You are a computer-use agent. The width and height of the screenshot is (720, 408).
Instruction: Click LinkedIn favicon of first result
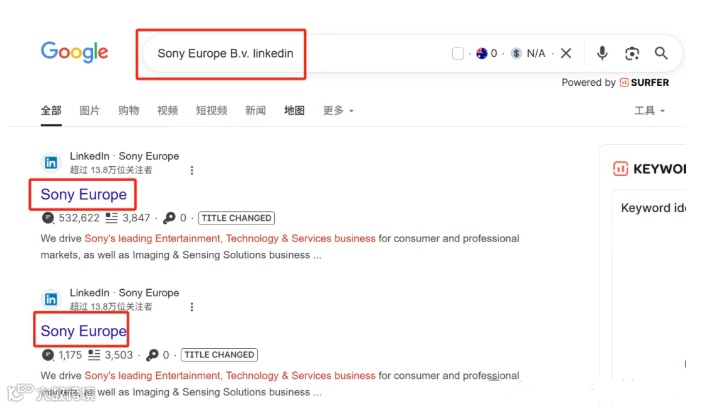[x=51, y=162]
